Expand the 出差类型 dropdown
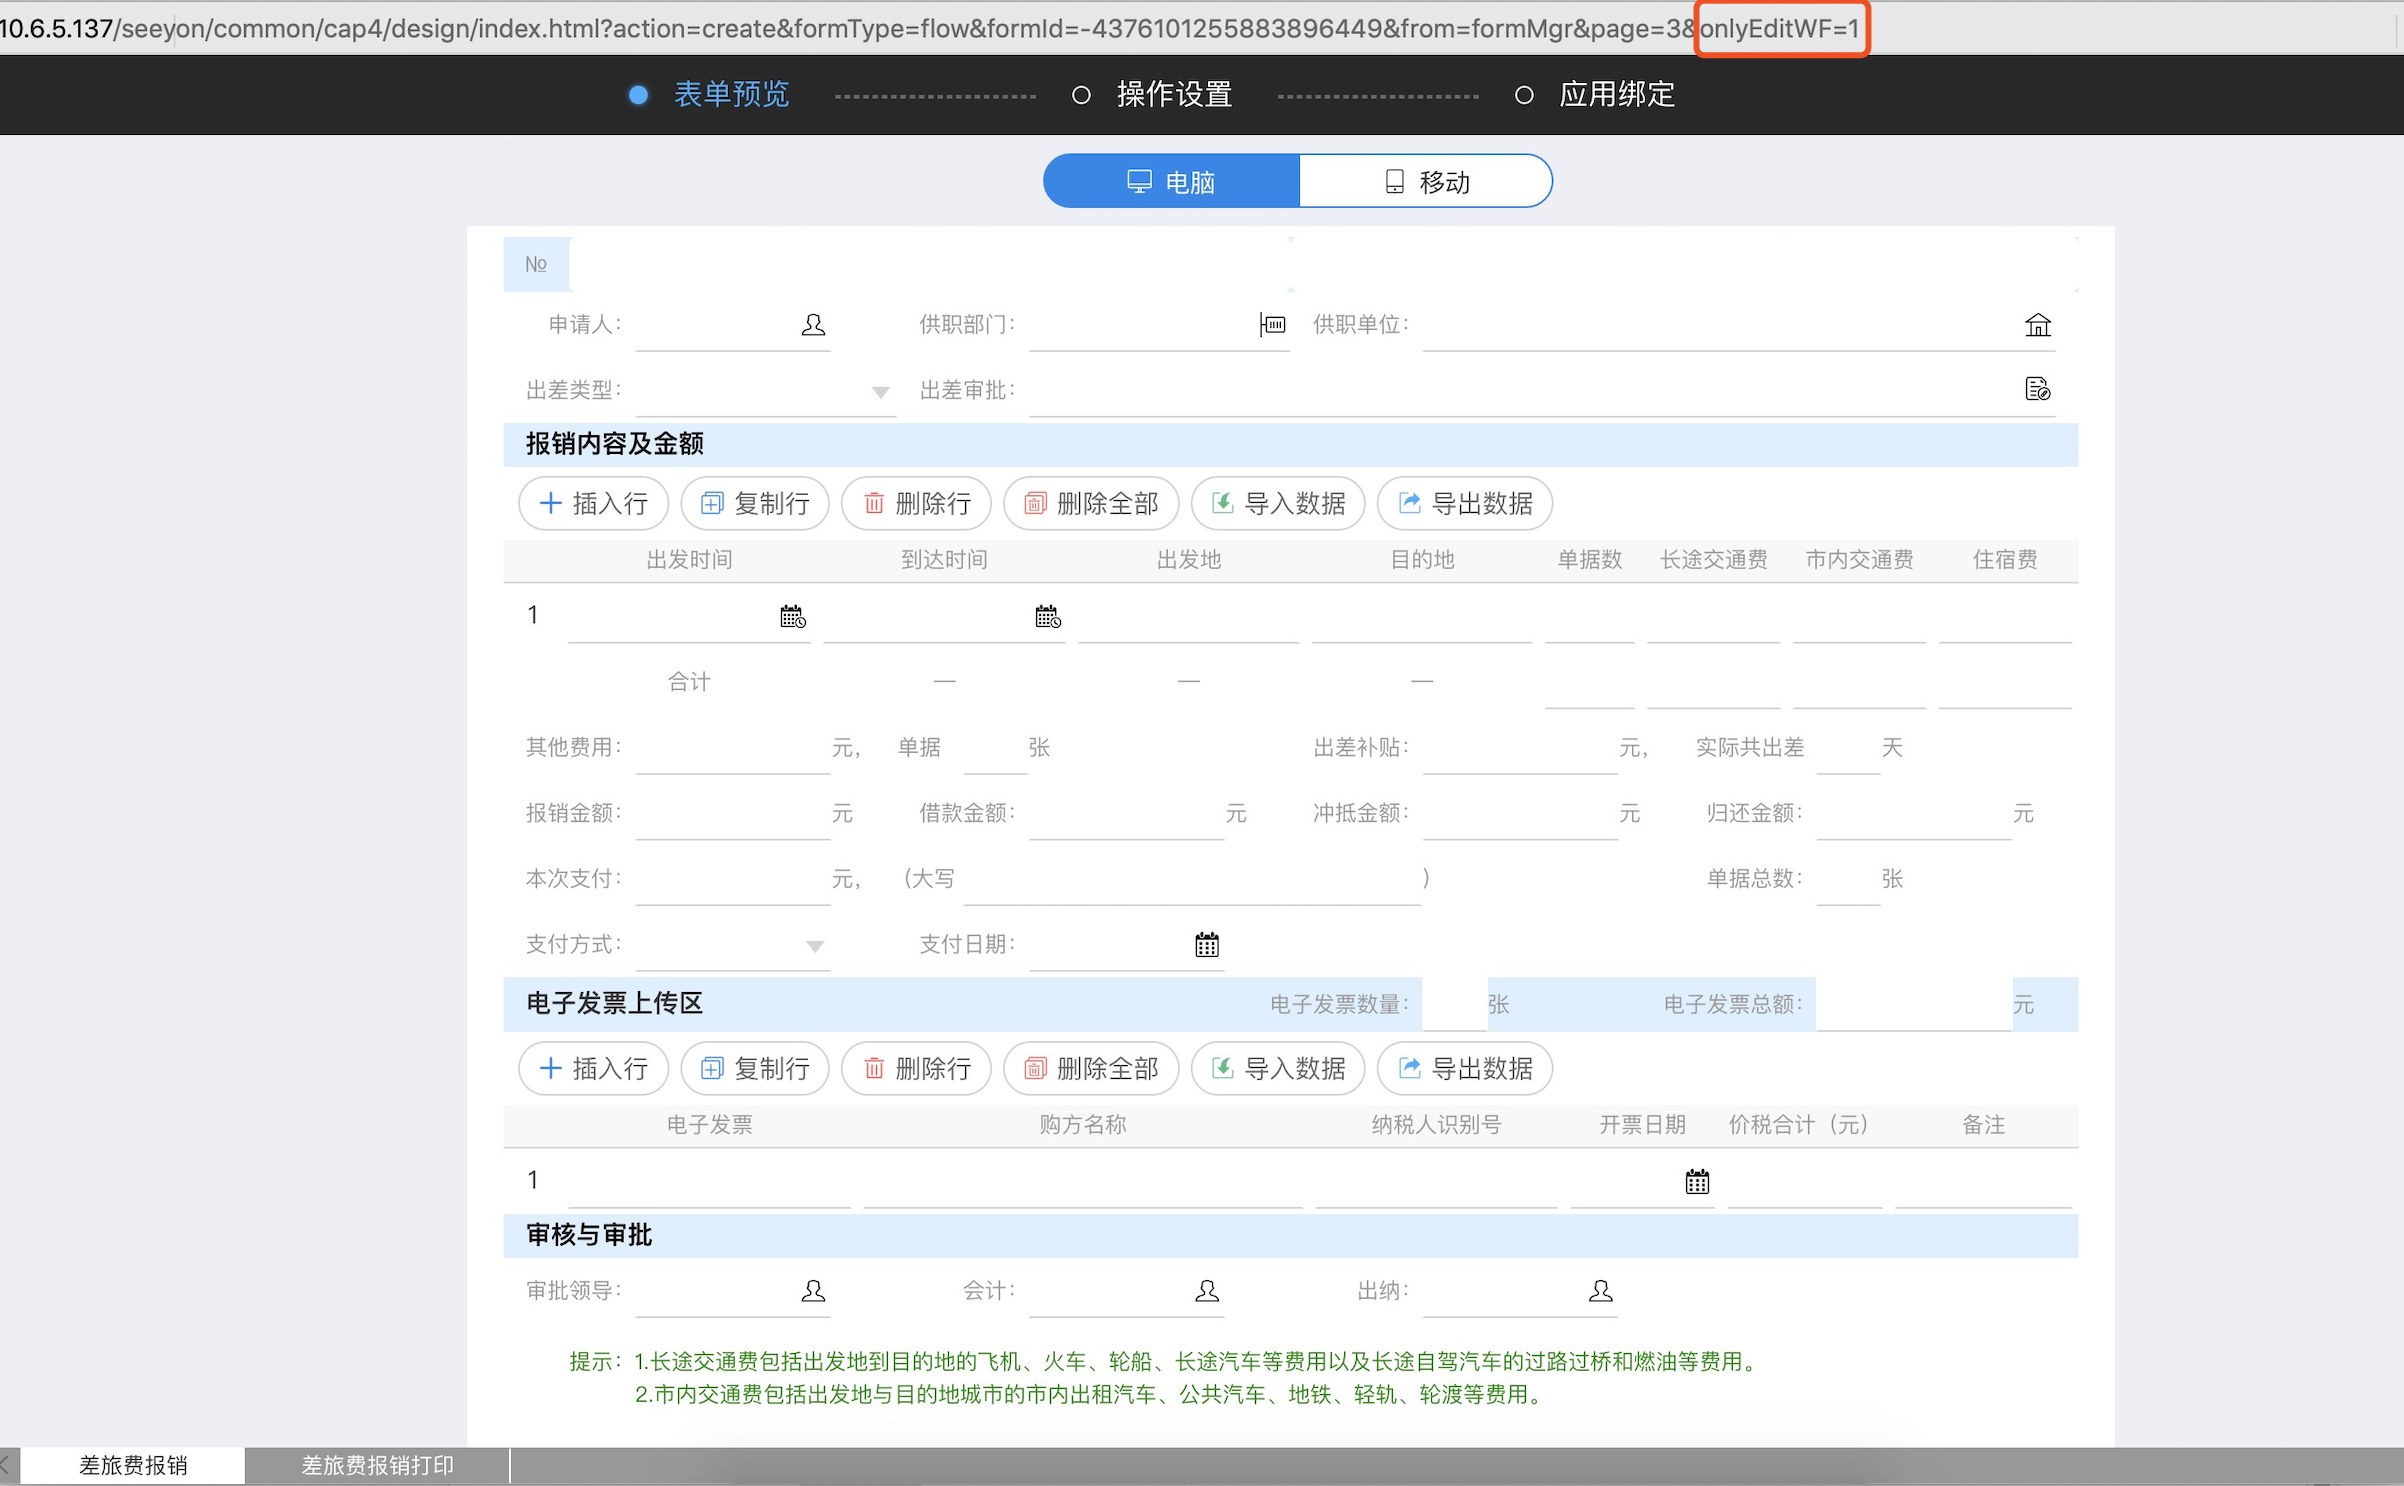The image size is (2404, 1486). (880, 392)
